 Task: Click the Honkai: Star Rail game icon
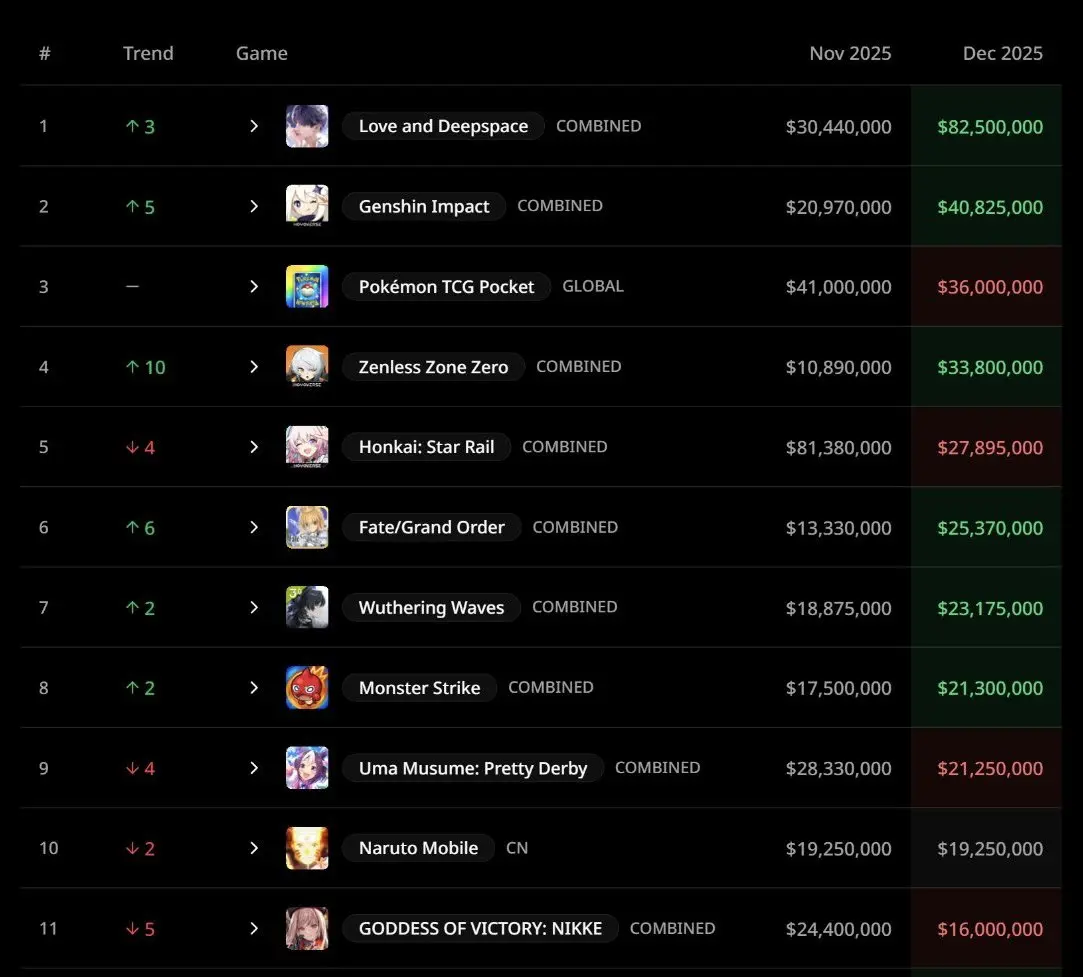(x=307, y=447)
